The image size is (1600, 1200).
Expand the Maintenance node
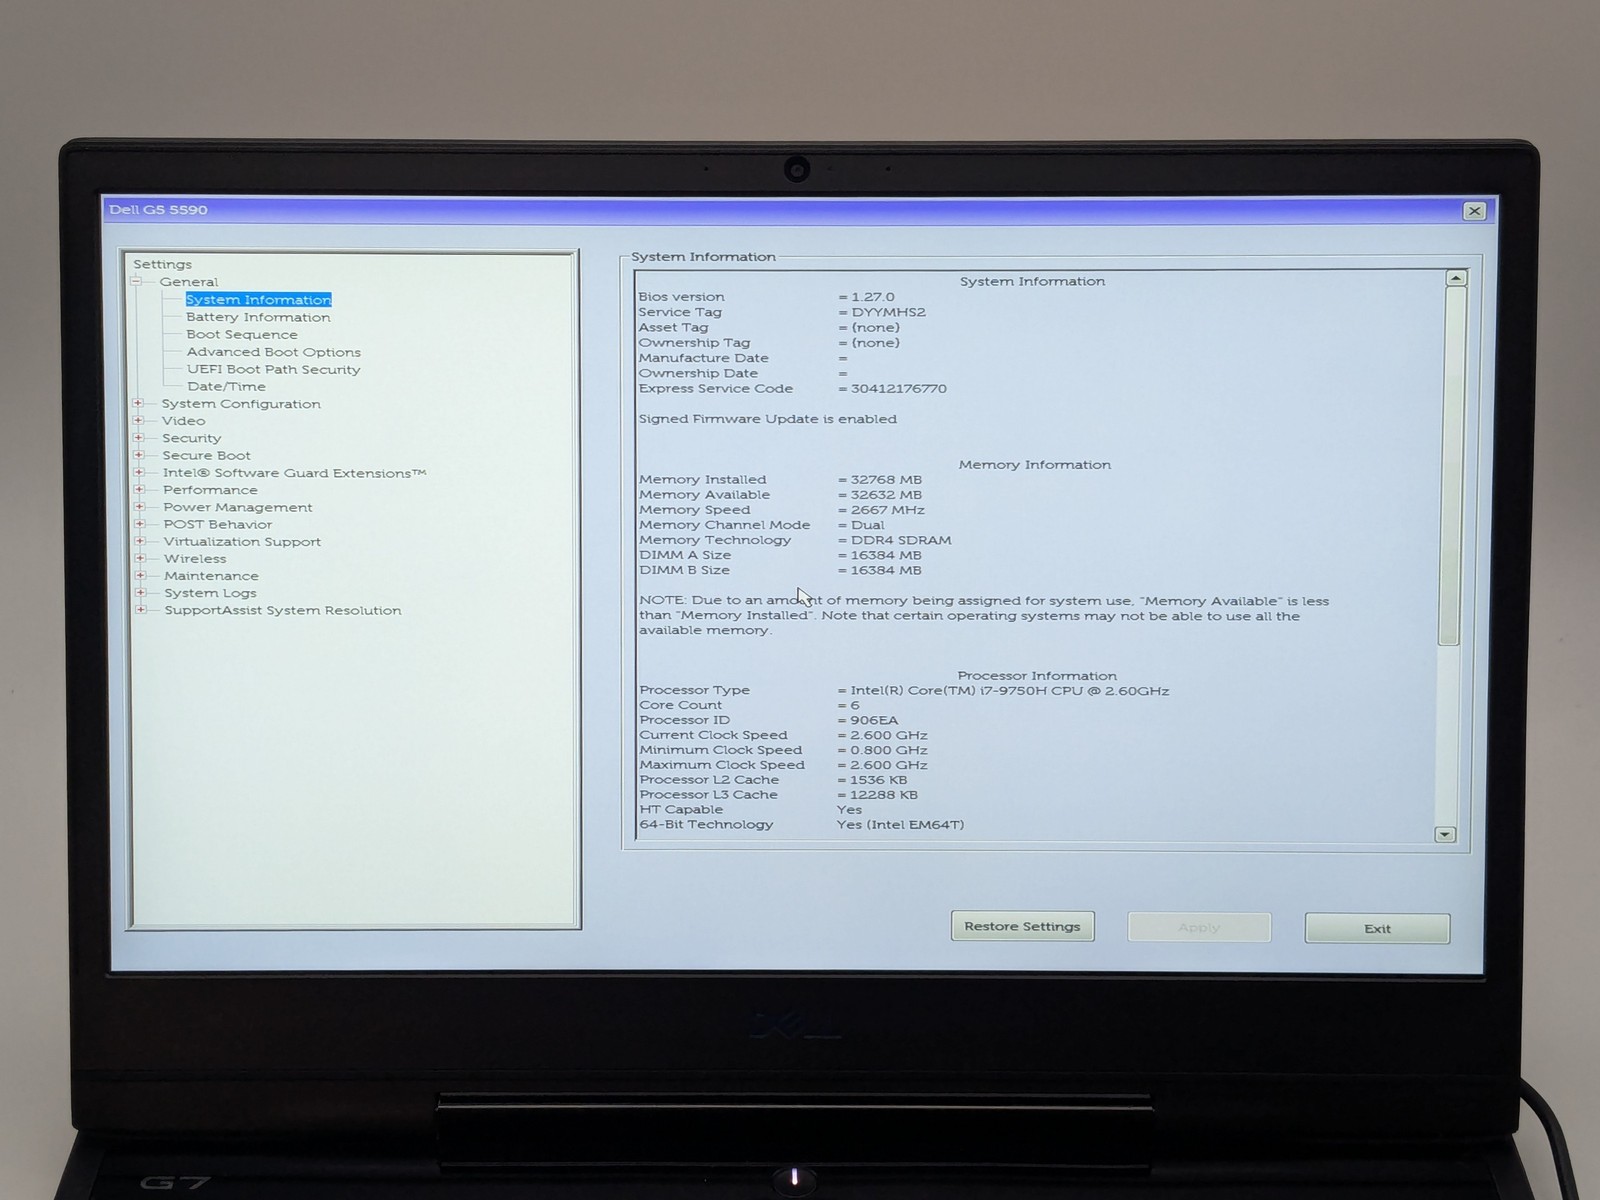tap(140, 575)
